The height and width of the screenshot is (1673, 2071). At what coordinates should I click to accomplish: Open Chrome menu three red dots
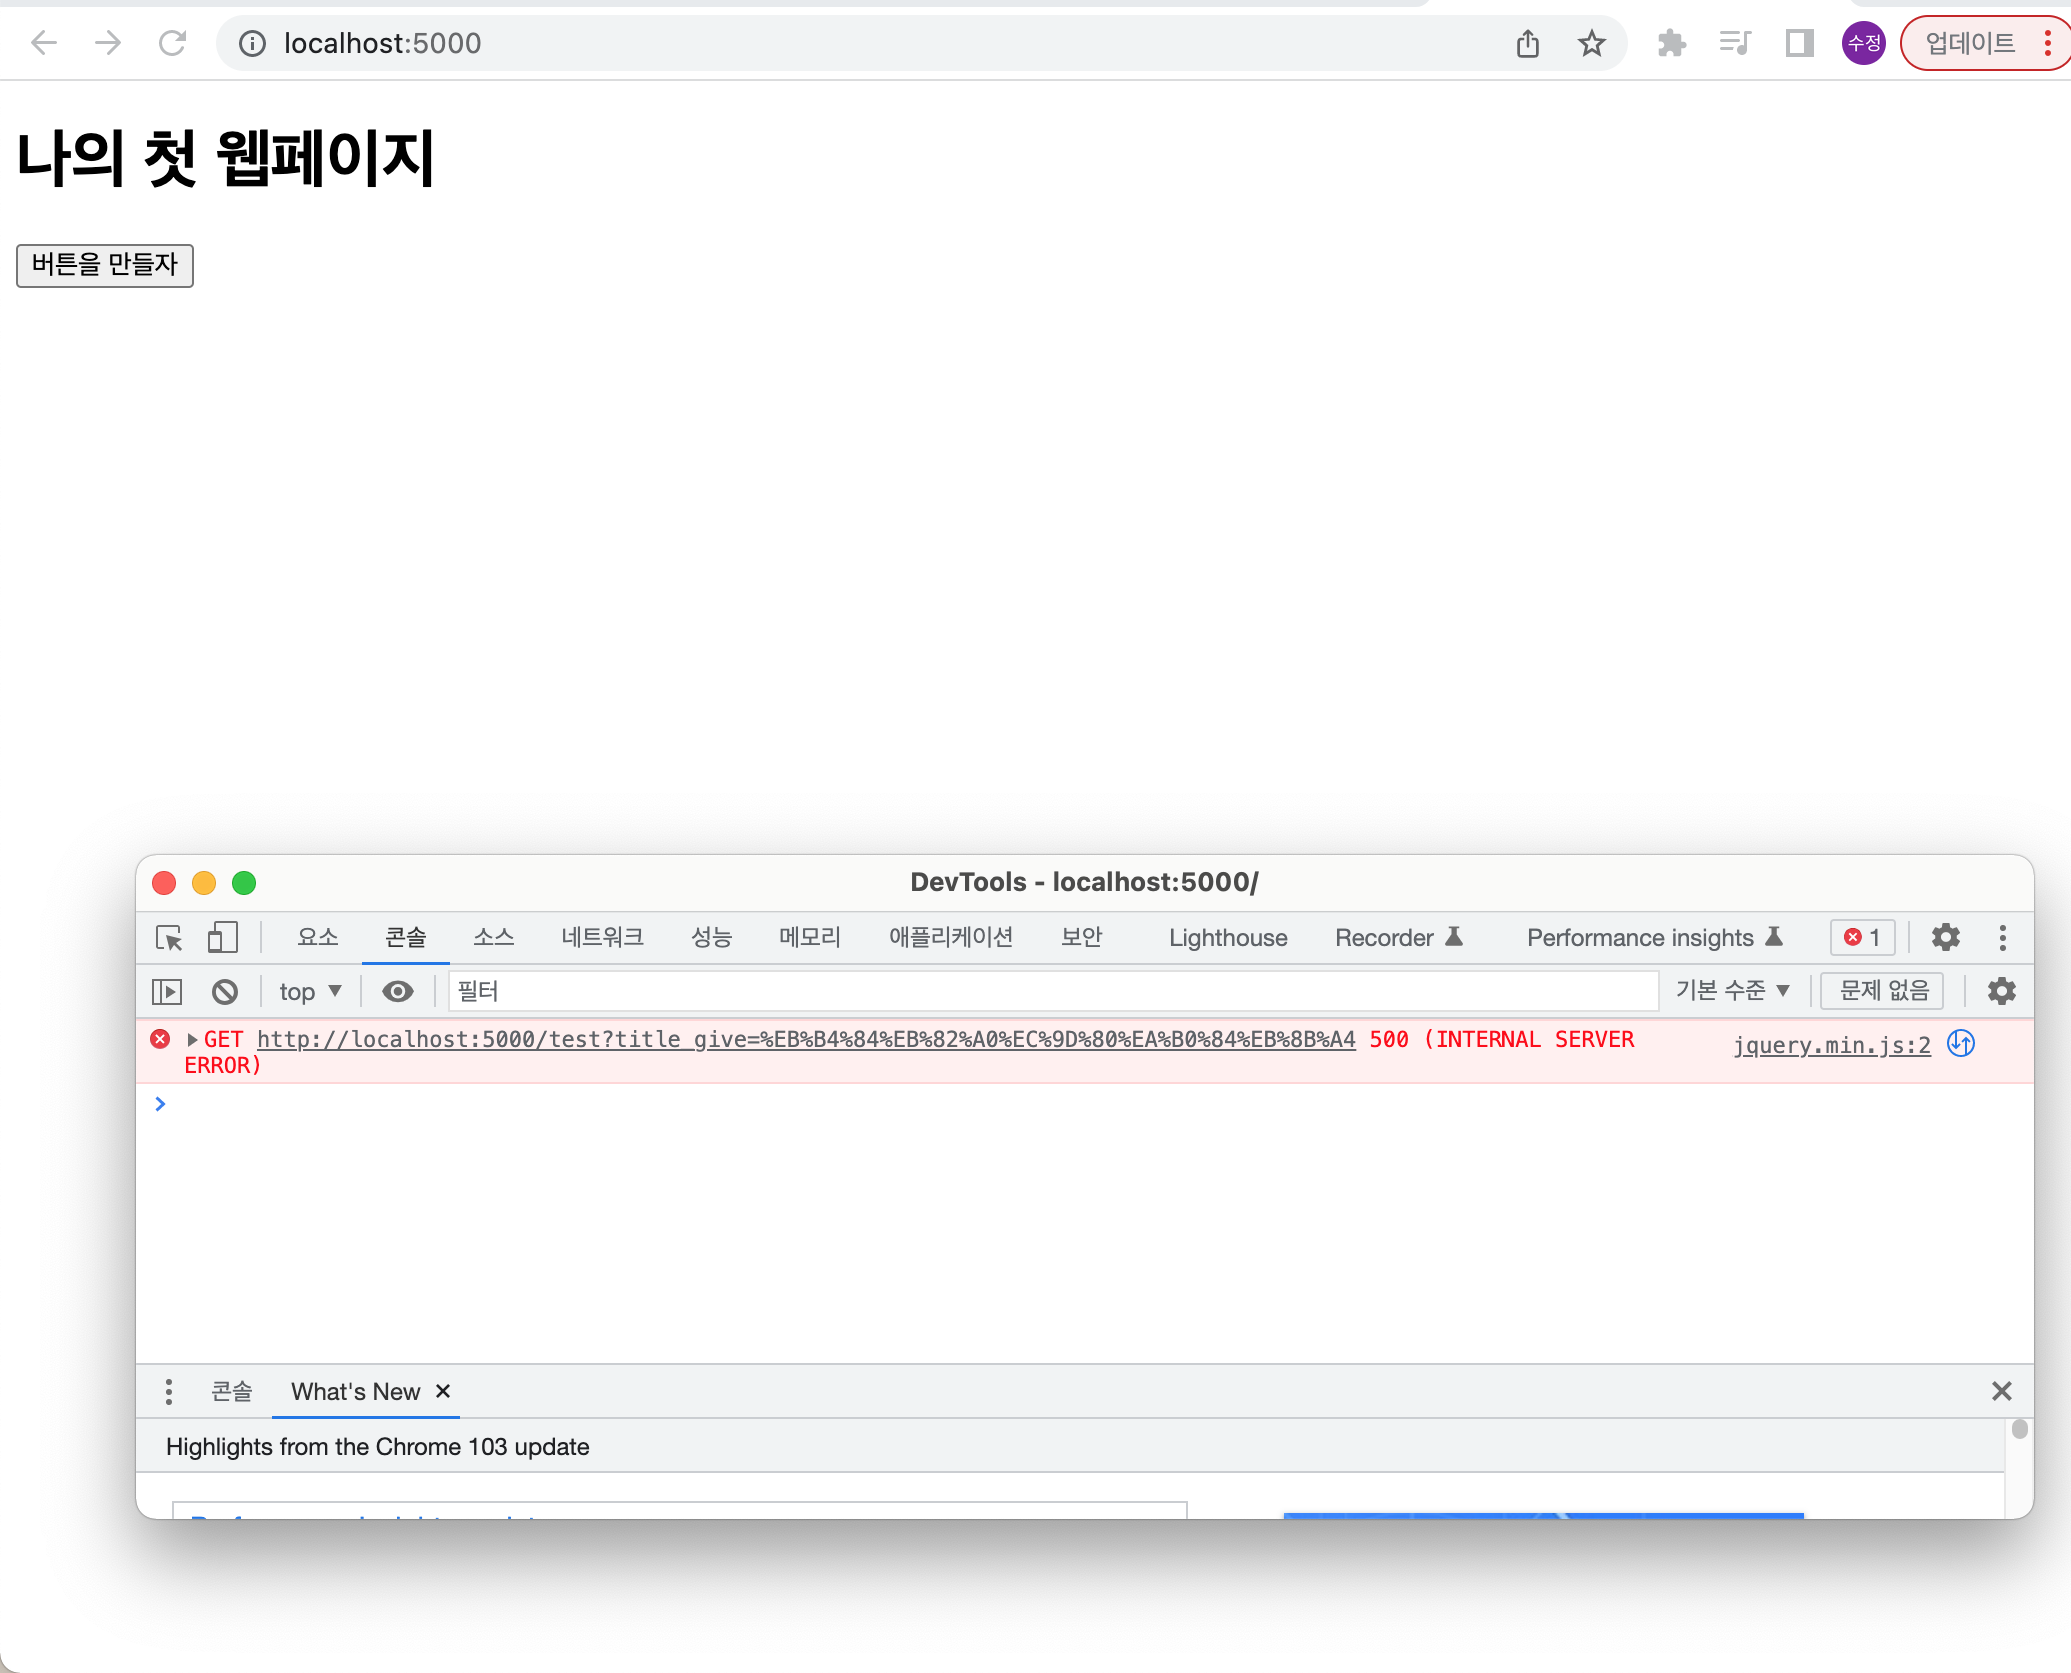click(x=2047, y=43)
